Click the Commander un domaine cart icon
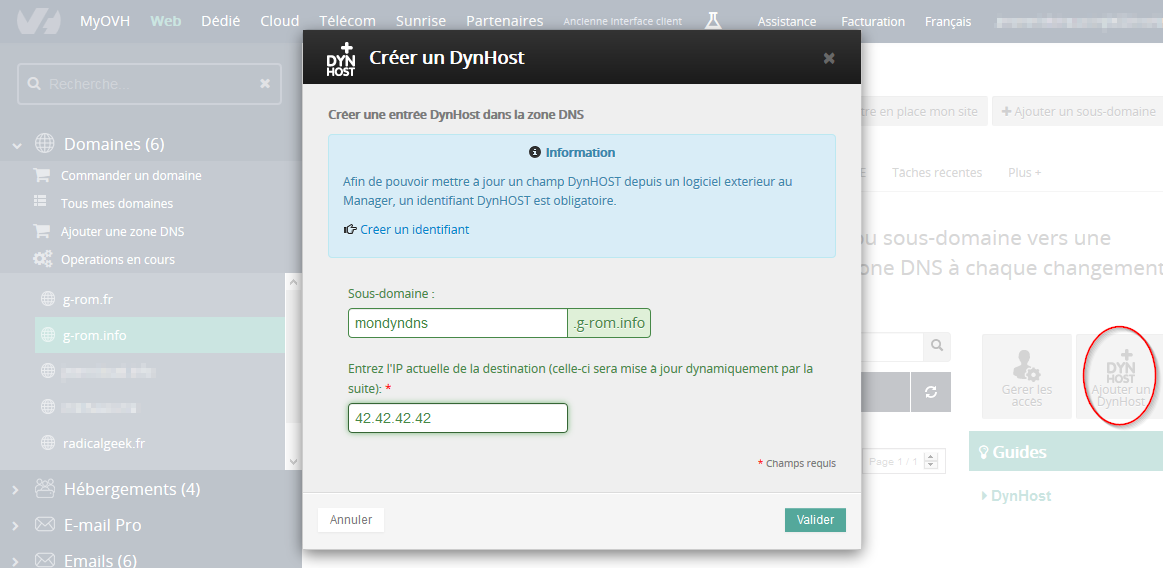The height and width of the screenshot is (568, 1163). pyautogui.click(x=42, y=175)
